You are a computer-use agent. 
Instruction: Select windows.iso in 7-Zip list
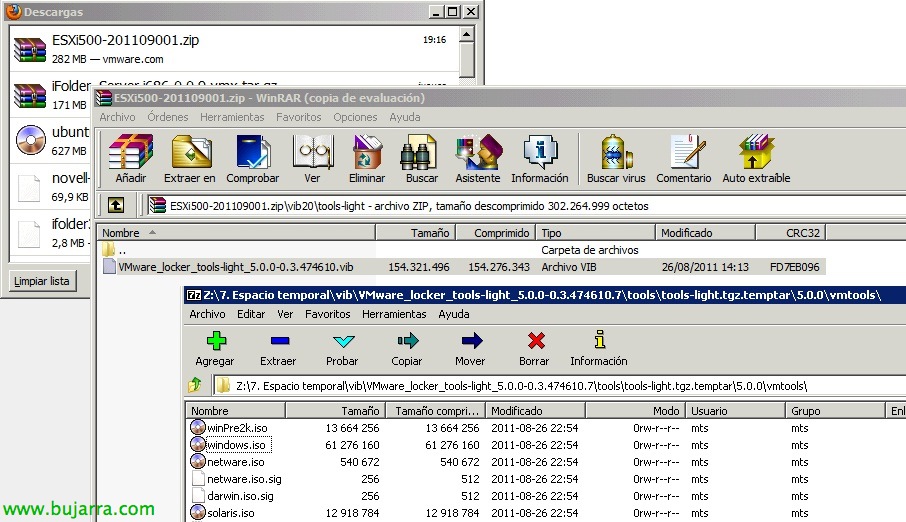click(x=236, y=445)
